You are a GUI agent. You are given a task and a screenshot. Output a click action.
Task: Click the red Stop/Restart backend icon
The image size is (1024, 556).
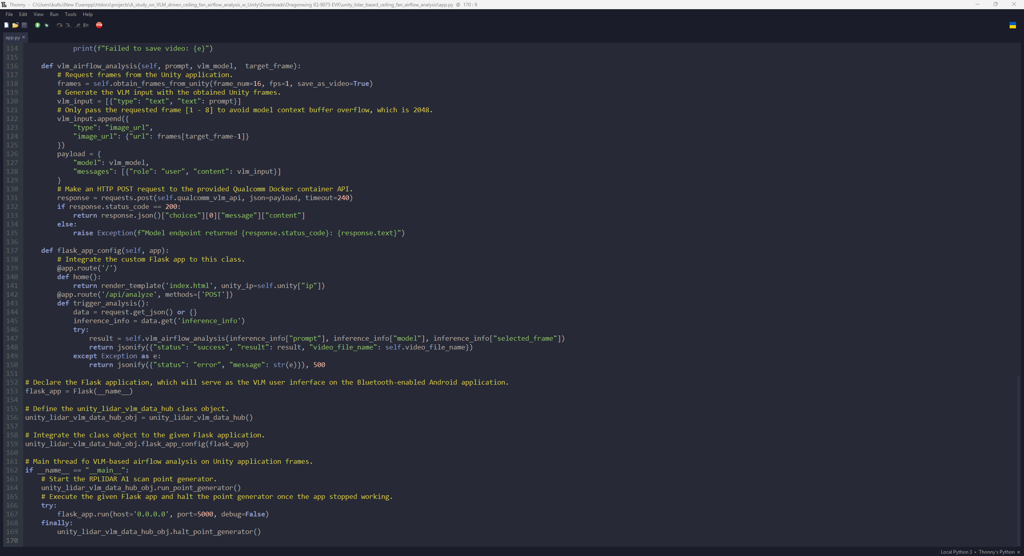pyautogui.click(x=99, y=25)
